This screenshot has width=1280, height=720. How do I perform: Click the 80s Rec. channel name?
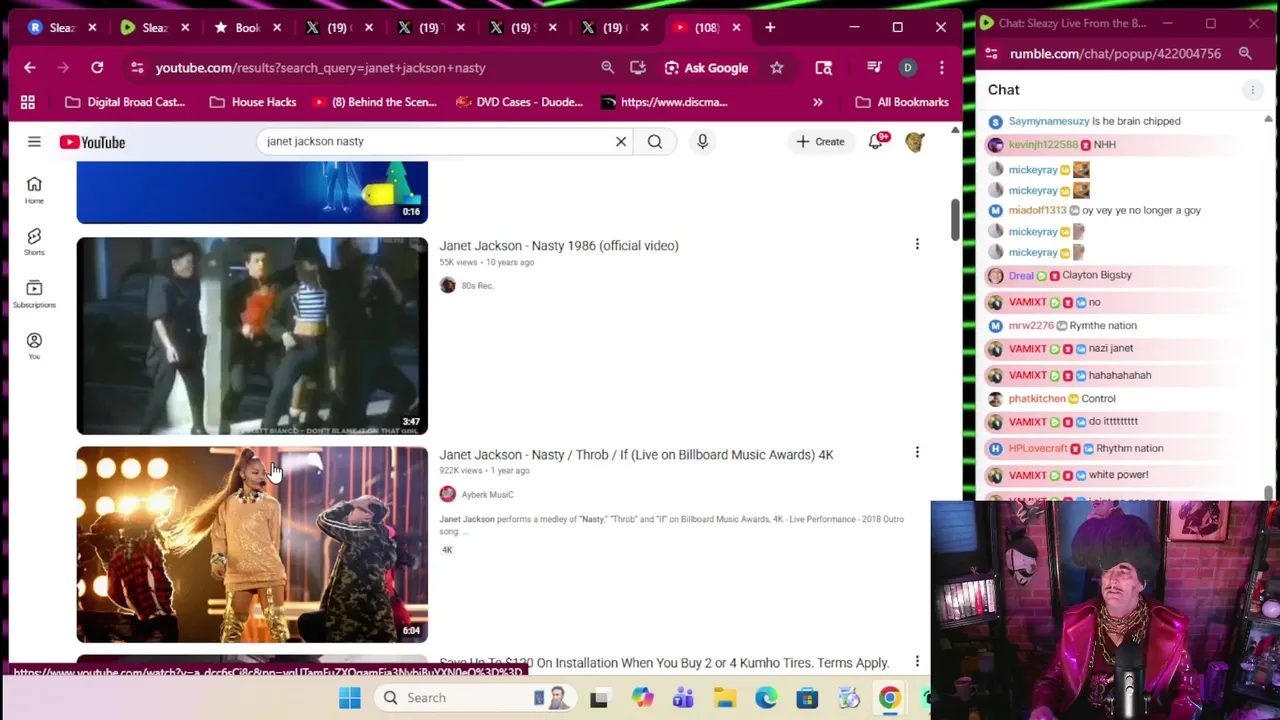(477, 285)
